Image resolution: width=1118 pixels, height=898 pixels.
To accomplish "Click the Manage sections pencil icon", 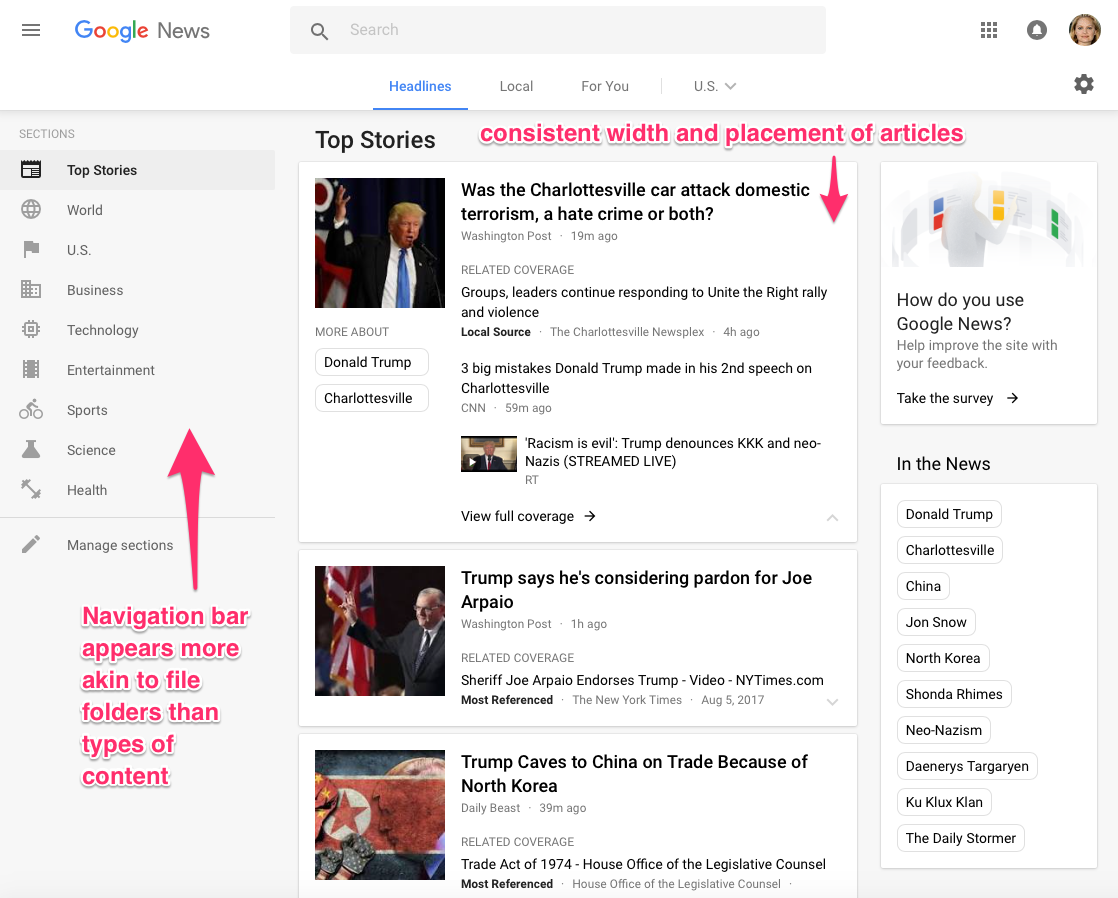I will pos(31,545).
